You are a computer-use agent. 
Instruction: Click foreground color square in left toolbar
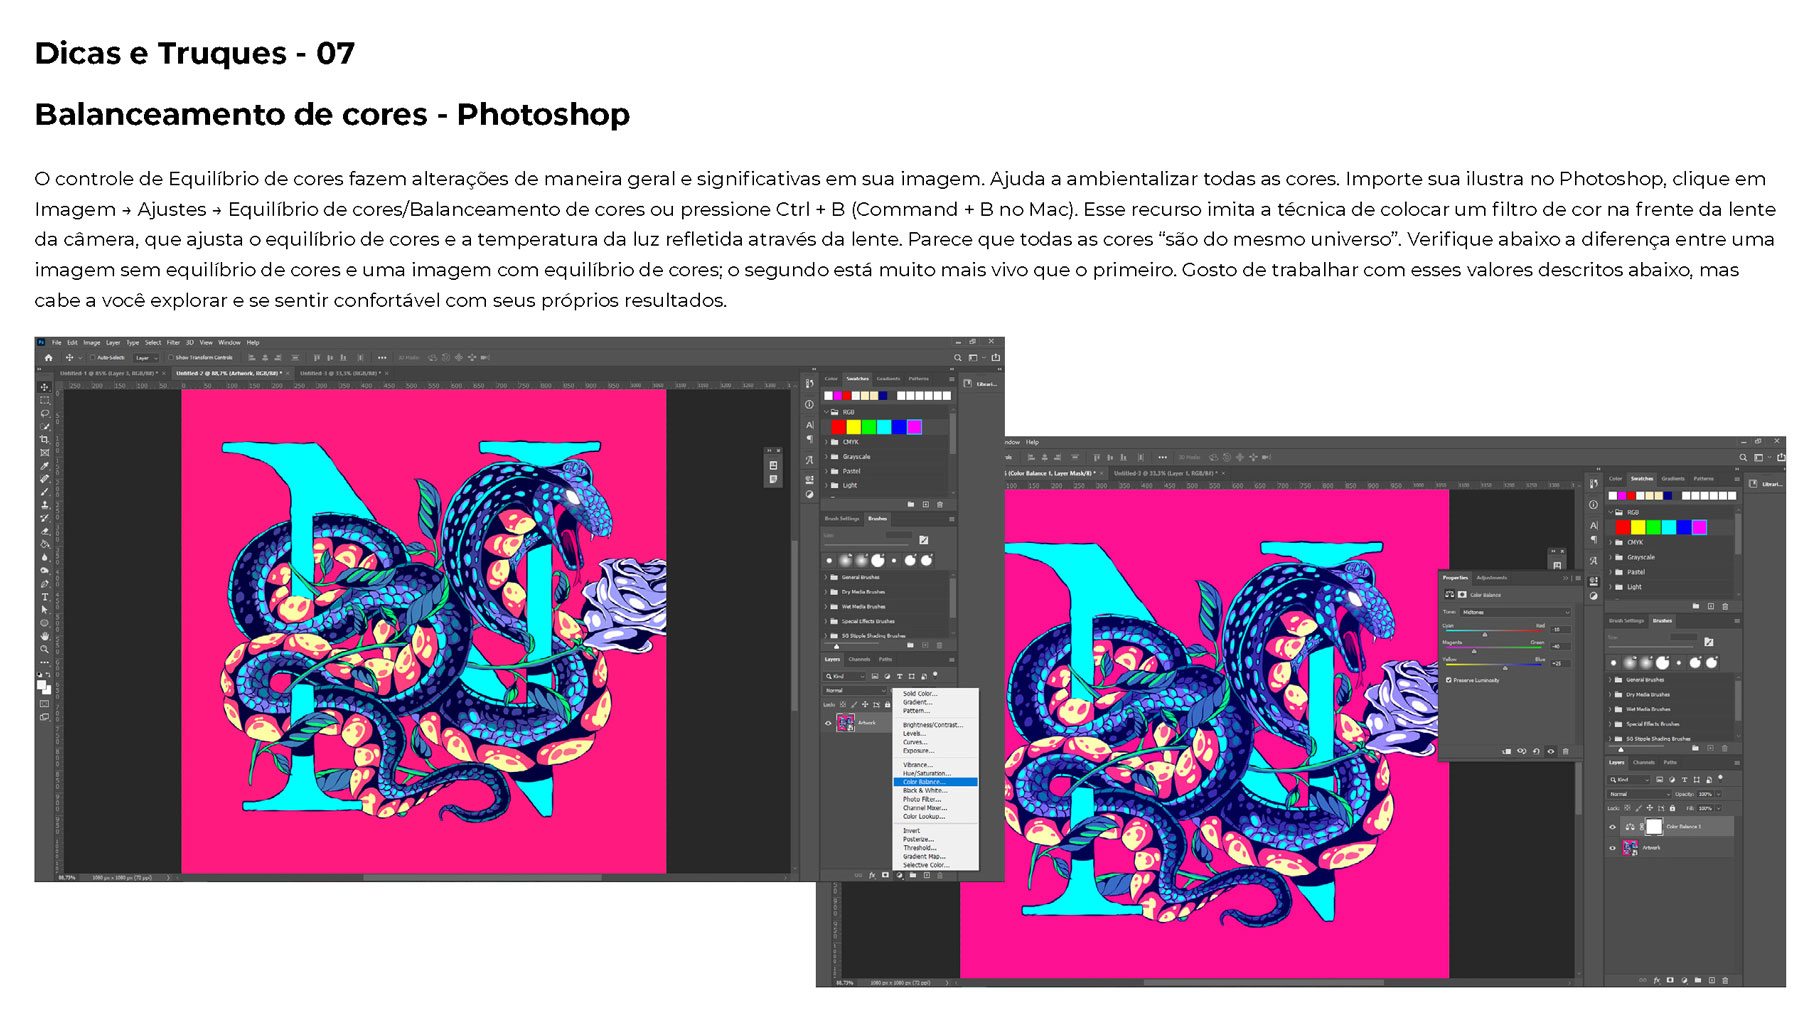[41, 685]
